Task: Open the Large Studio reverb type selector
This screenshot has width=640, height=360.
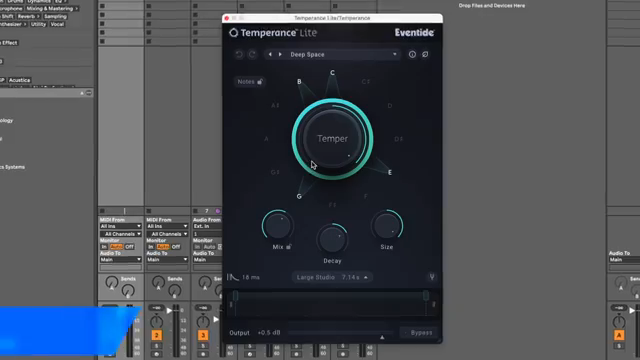Action: tap(331, 277)
